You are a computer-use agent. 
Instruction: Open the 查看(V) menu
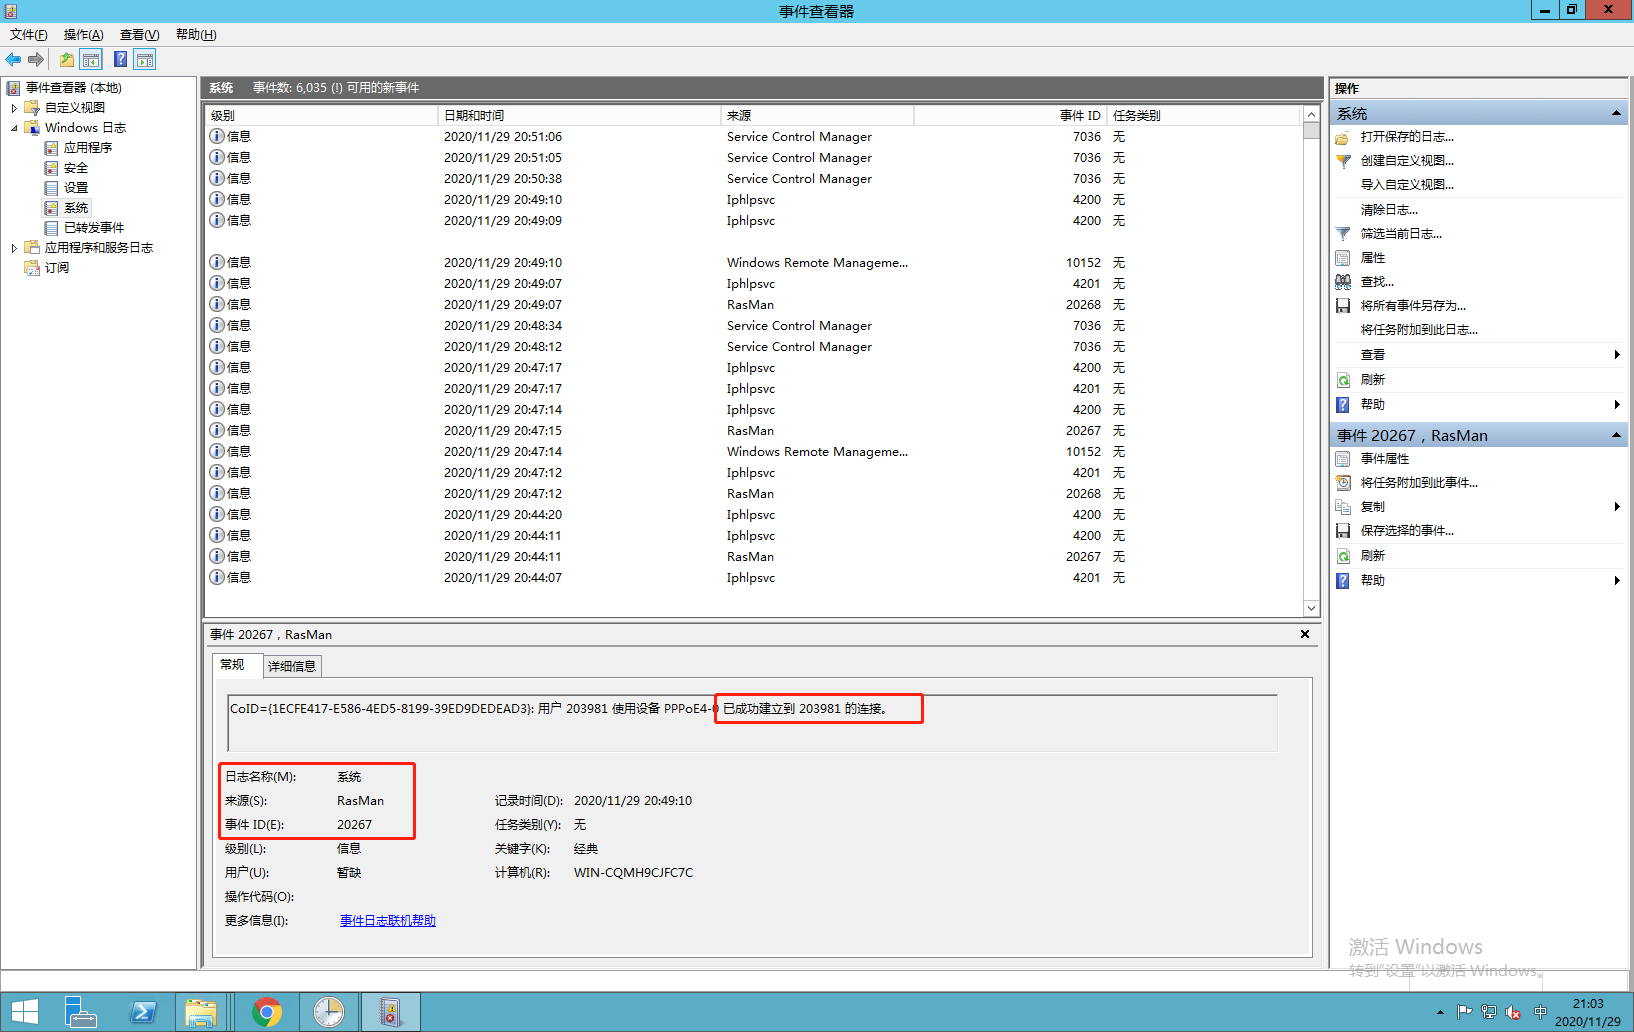[138, 34]
